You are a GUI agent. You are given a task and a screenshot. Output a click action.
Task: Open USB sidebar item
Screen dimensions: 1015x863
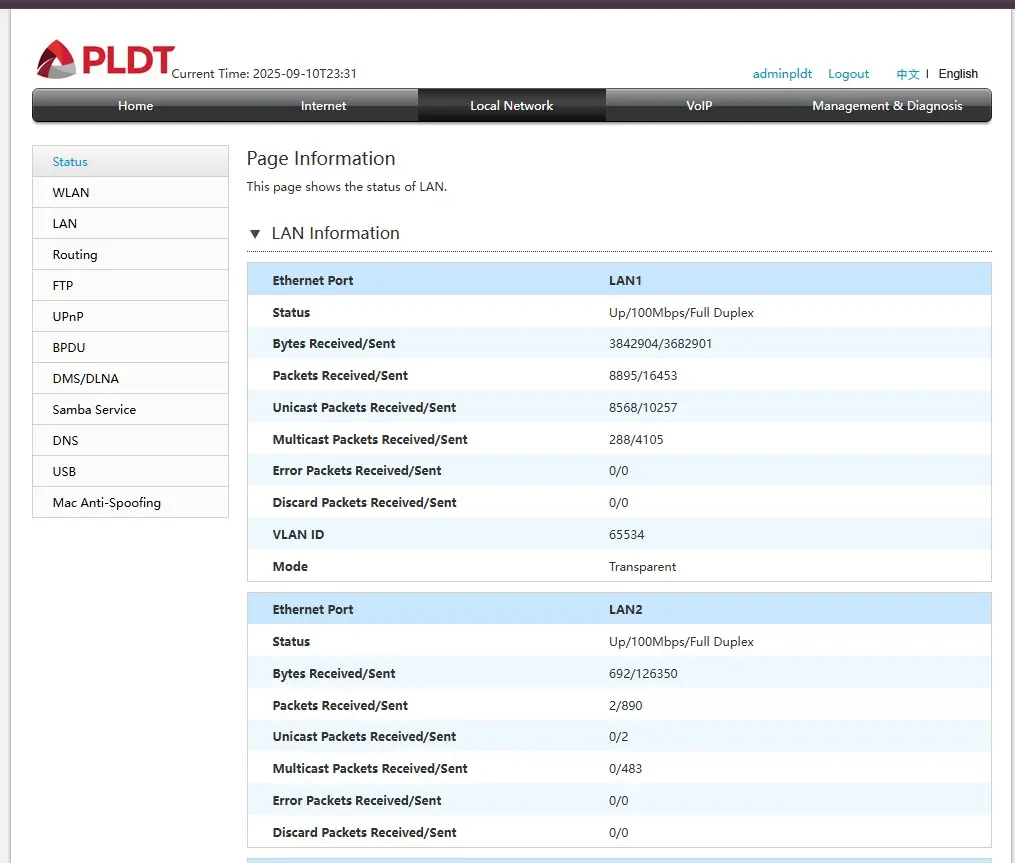130,472
